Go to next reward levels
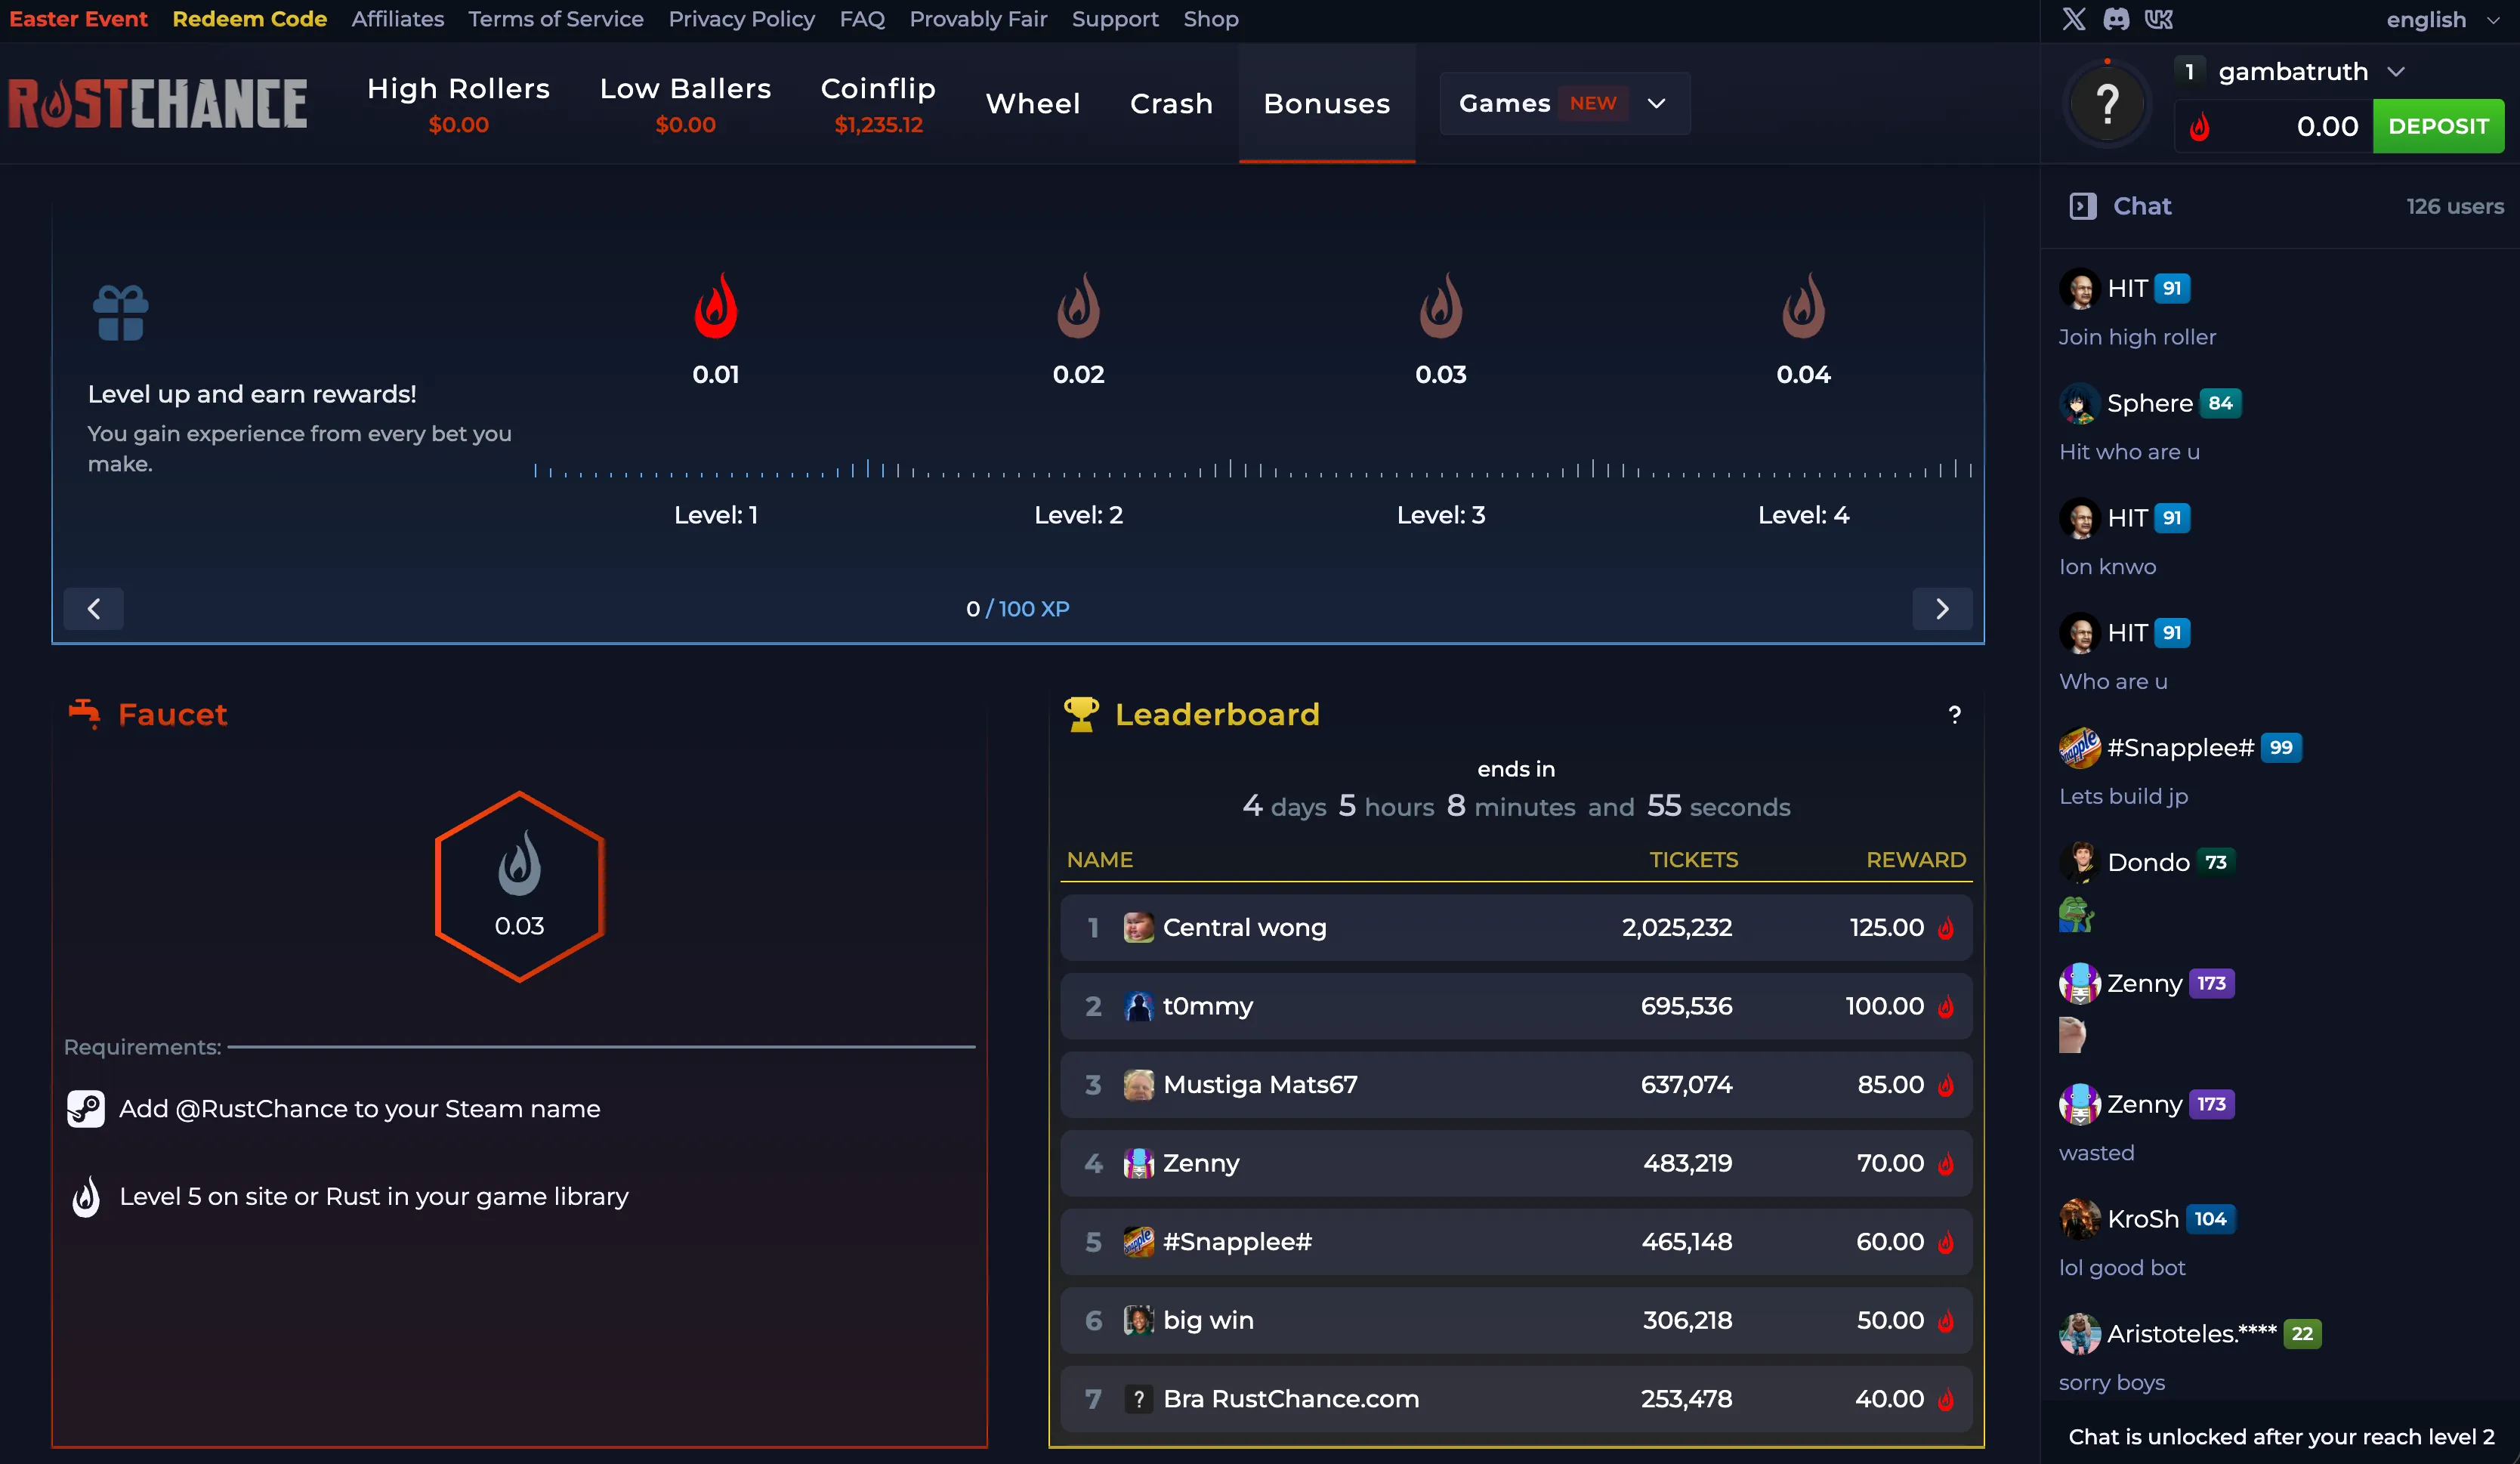 coord(1942,609)
